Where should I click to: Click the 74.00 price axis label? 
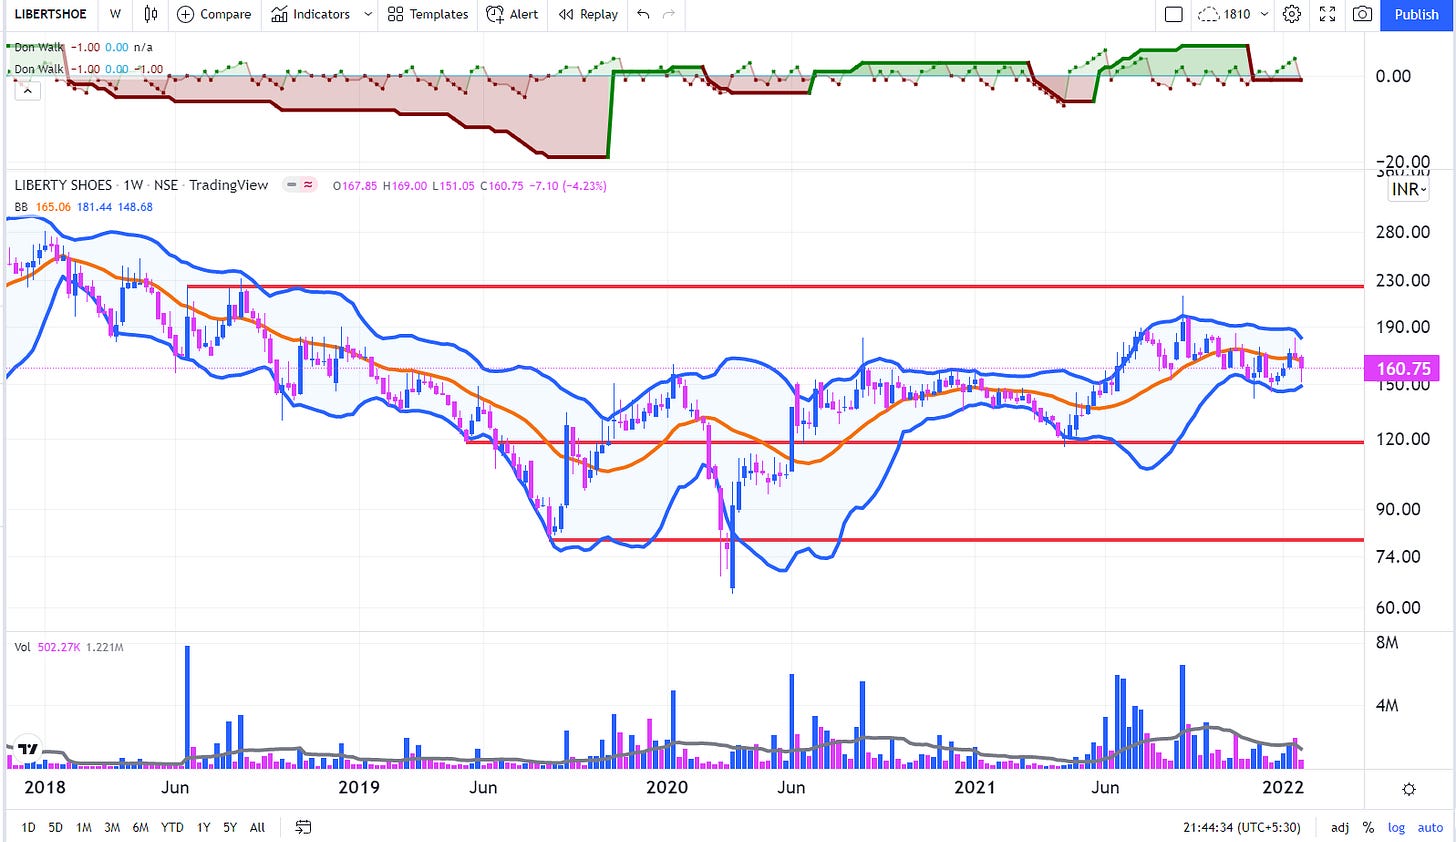1398,556
